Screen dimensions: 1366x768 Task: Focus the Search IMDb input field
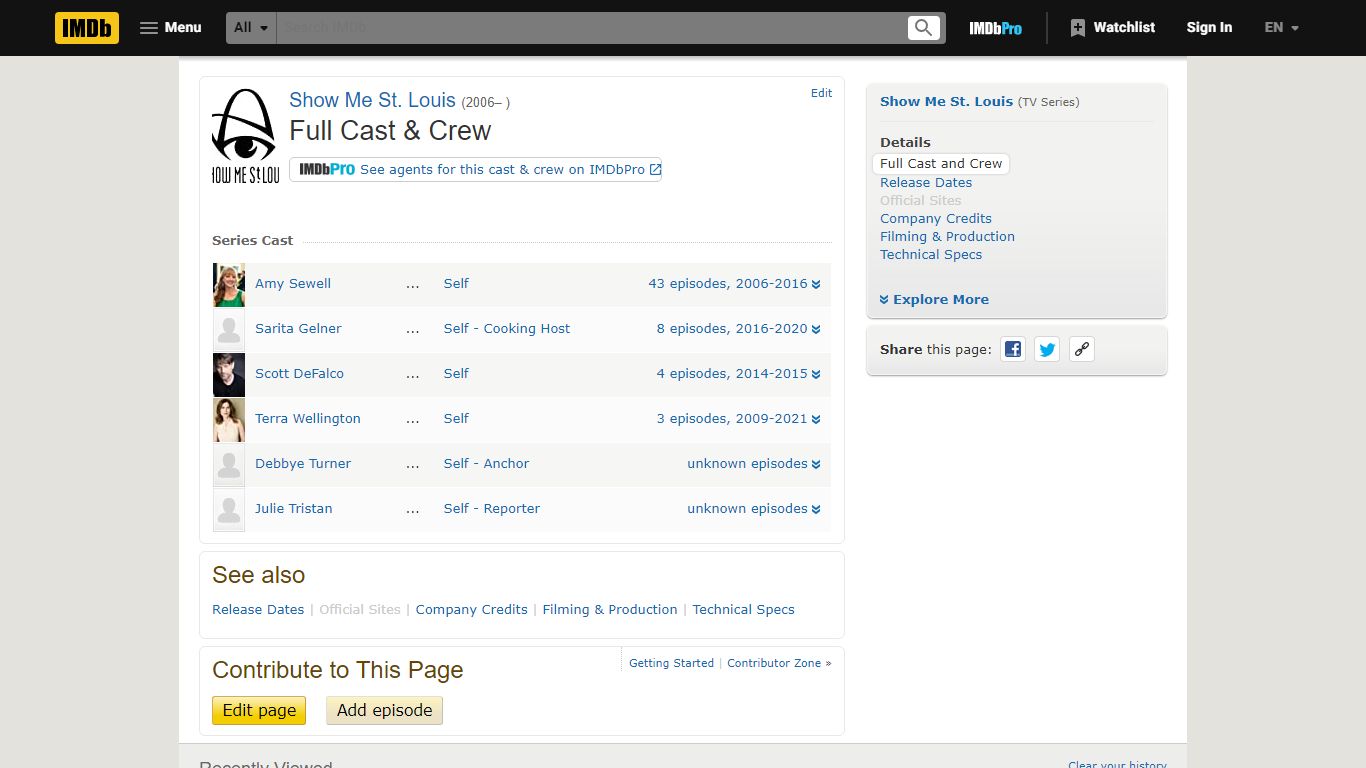[x=591, y=28]
